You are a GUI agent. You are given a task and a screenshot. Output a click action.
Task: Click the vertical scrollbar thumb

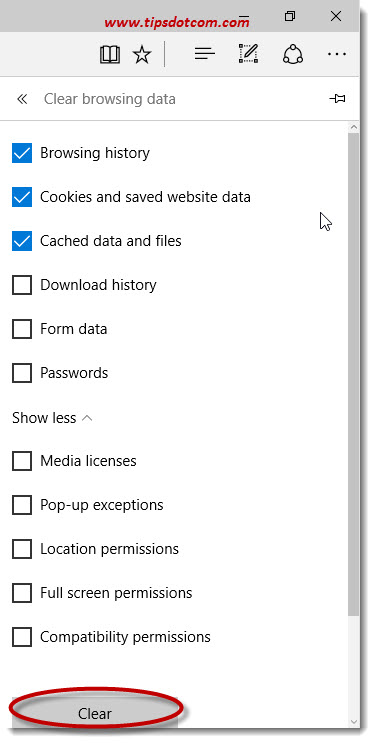(353, 374)
